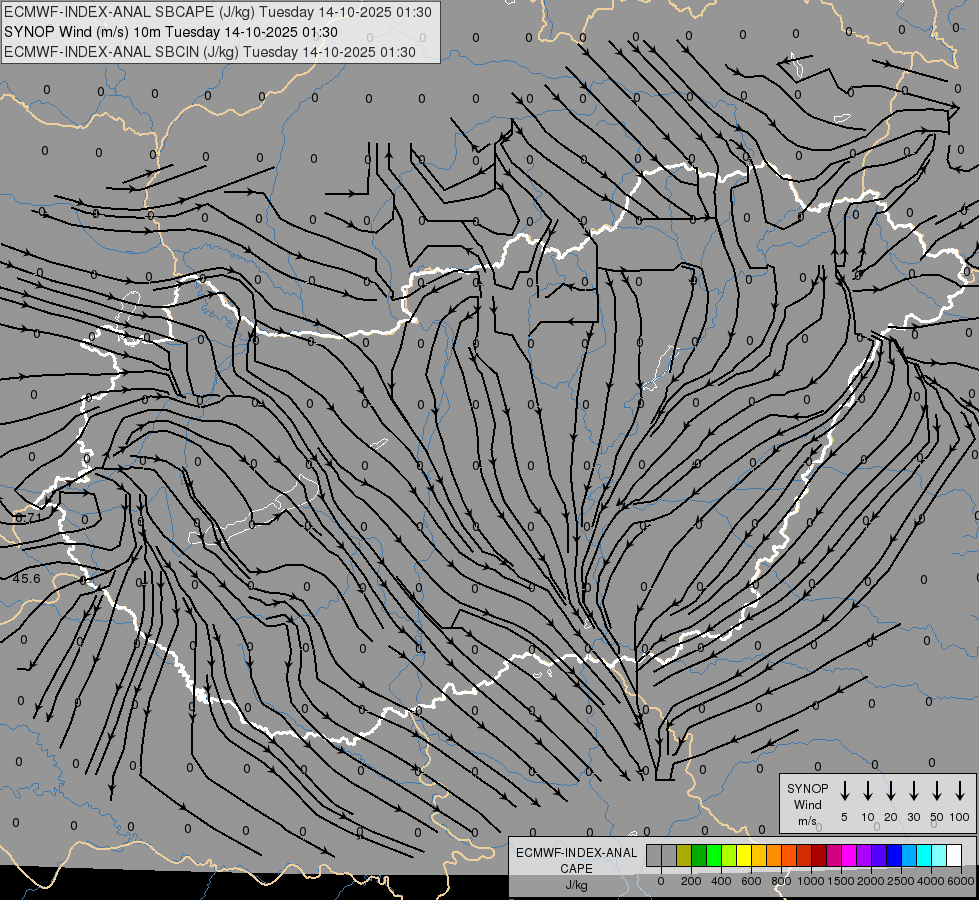
Task: Click the wind legend arrow above 100
Action: pos(960,791)
